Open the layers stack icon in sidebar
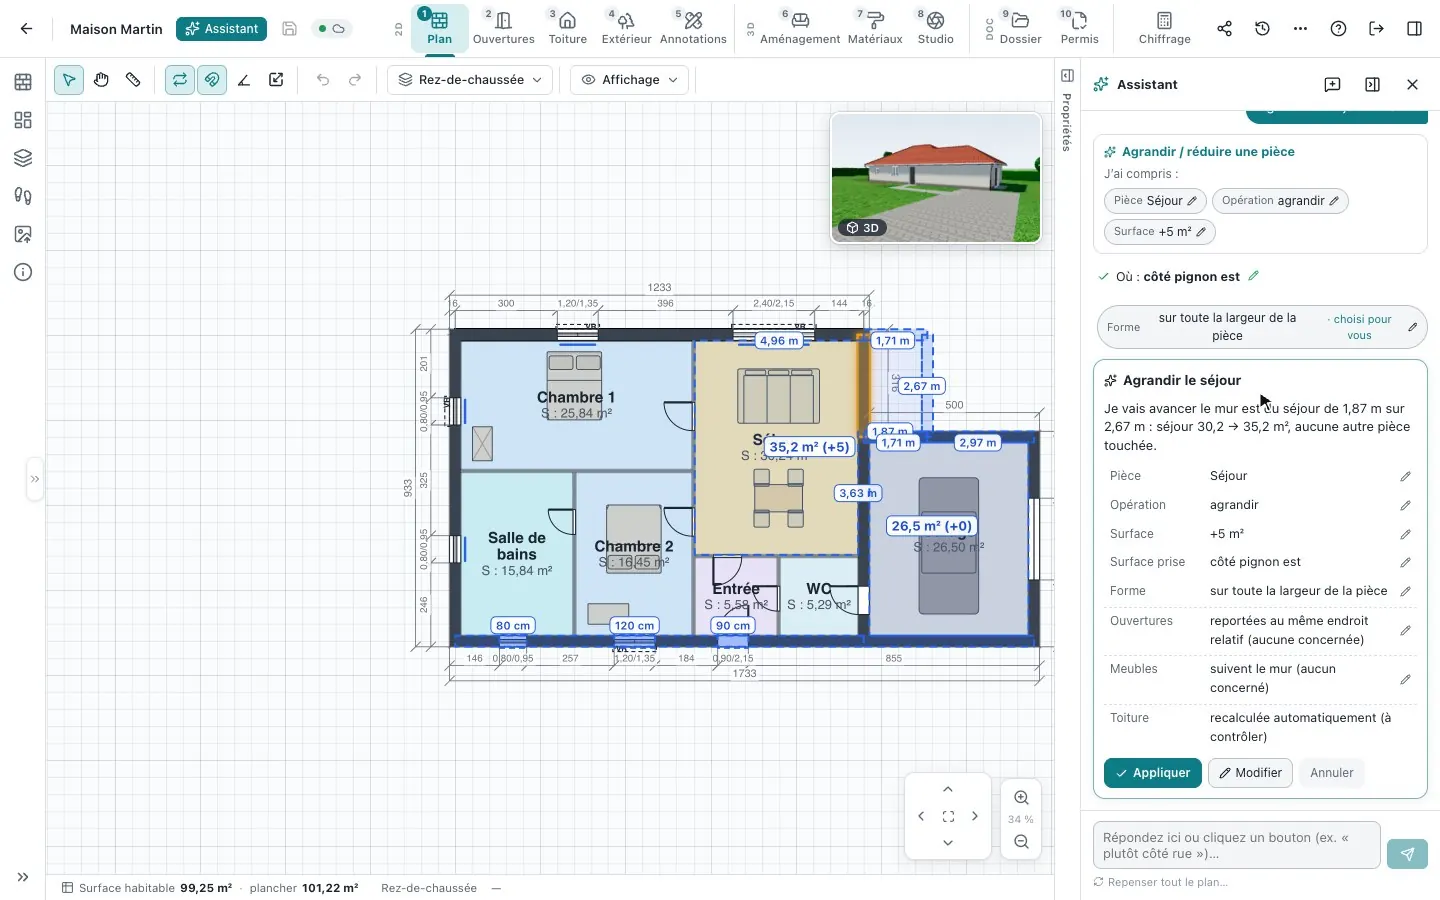1440x900 pixels. [x=23, y=158]
